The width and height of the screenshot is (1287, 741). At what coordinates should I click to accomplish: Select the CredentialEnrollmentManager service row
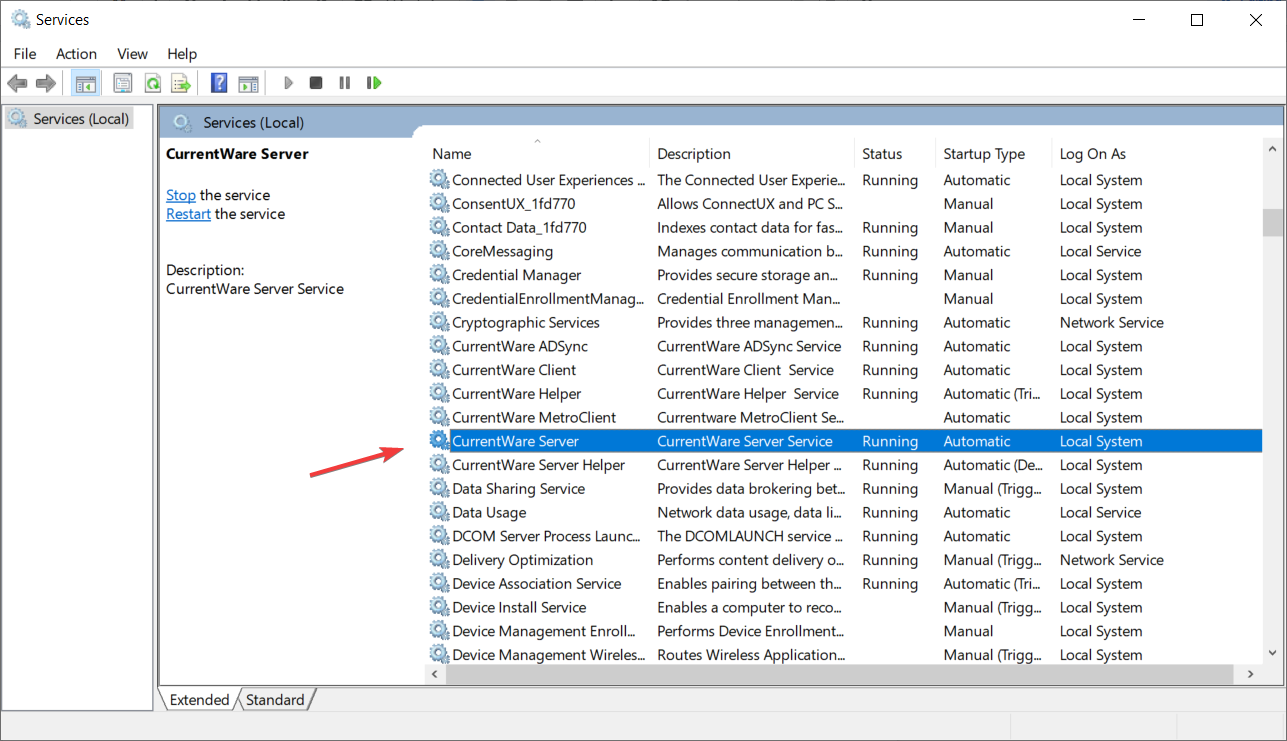tap(845, 299)
